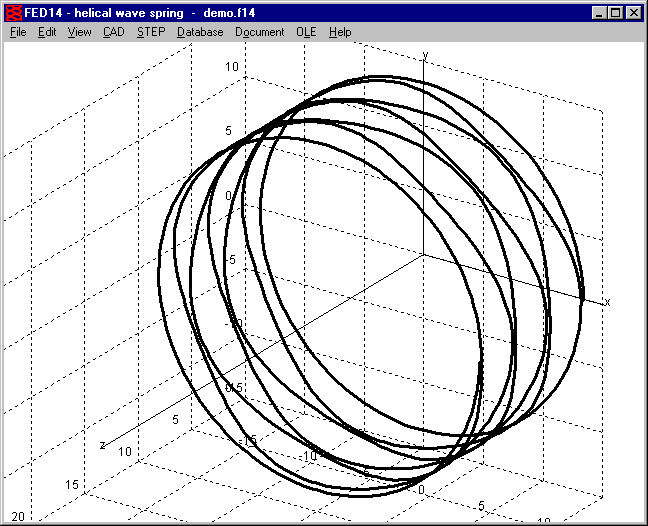Open the CAD menu
Screen dimensions: 648x526
click(113, 32)
